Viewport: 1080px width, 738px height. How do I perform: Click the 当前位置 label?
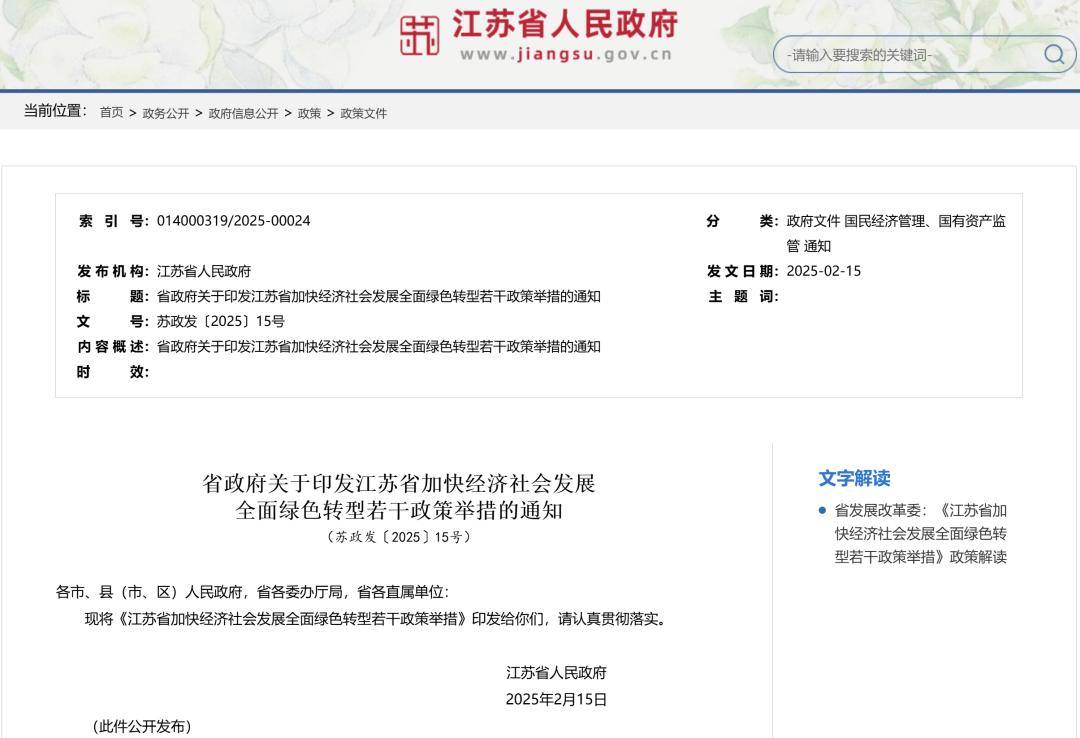click(x=56, y=111)
